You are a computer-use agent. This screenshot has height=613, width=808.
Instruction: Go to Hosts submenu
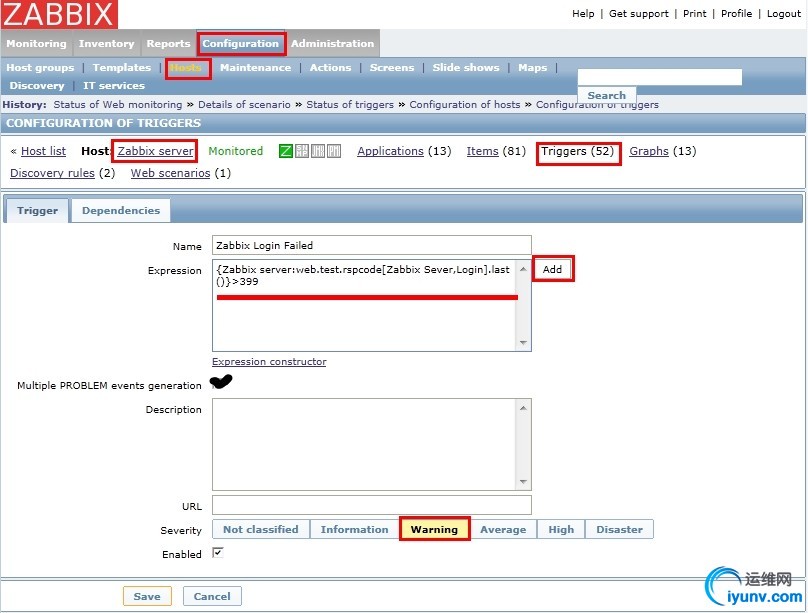(186, 67)
